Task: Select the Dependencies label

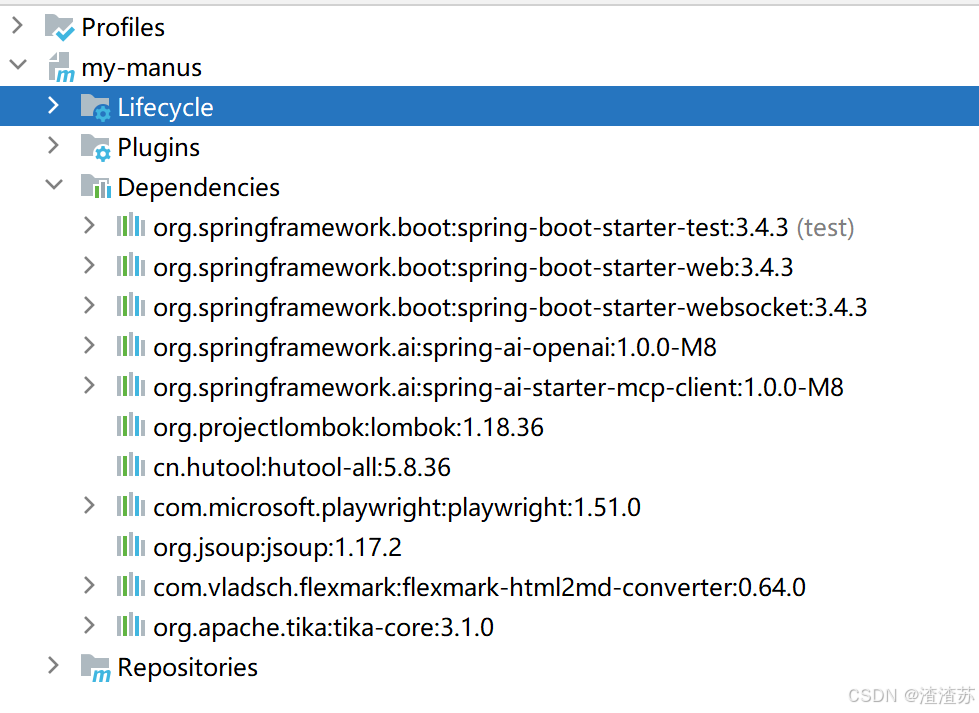Action: 199,187
